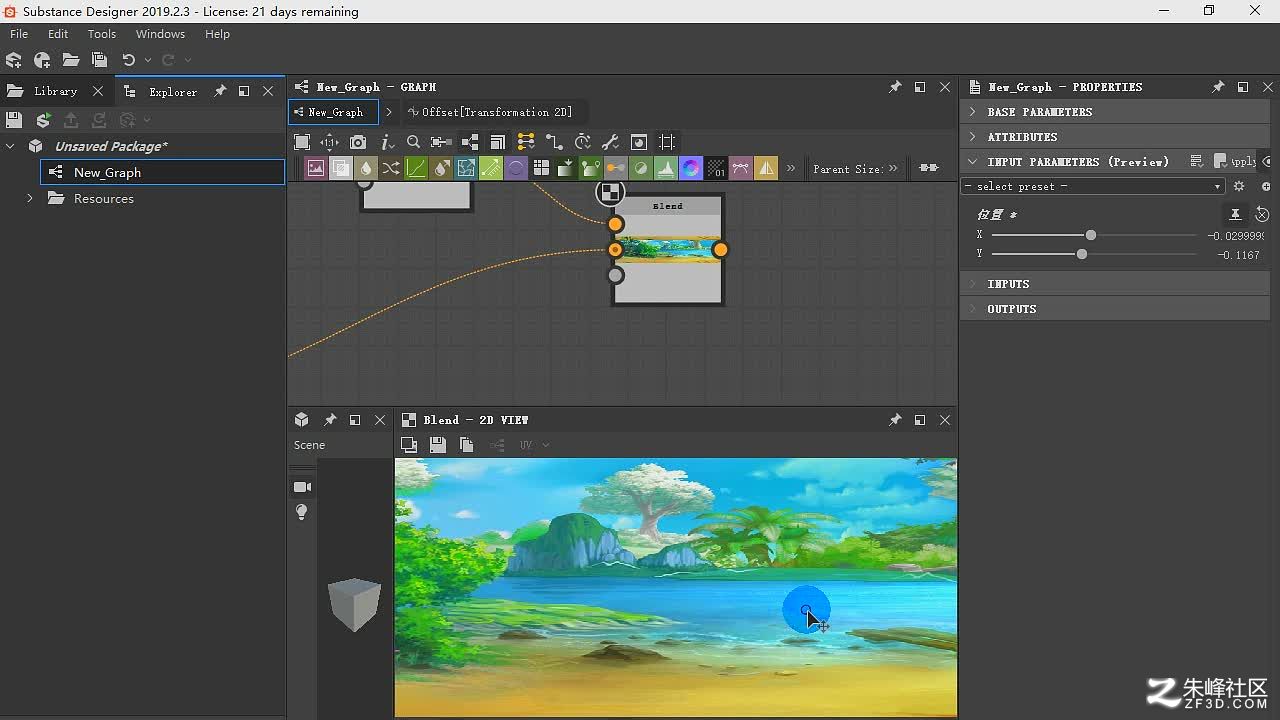
Task: Toggle the 3D view light bulb icon
Action: 301,512
